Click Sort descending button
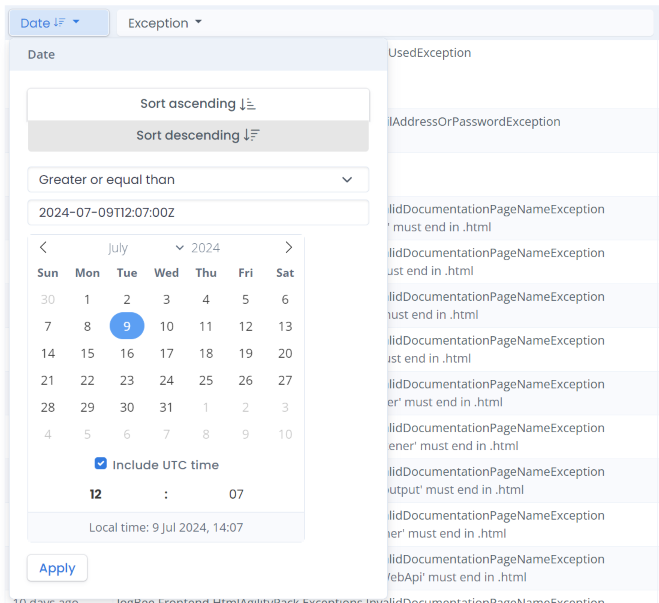 pyautogui.click(x=198, y=136)
